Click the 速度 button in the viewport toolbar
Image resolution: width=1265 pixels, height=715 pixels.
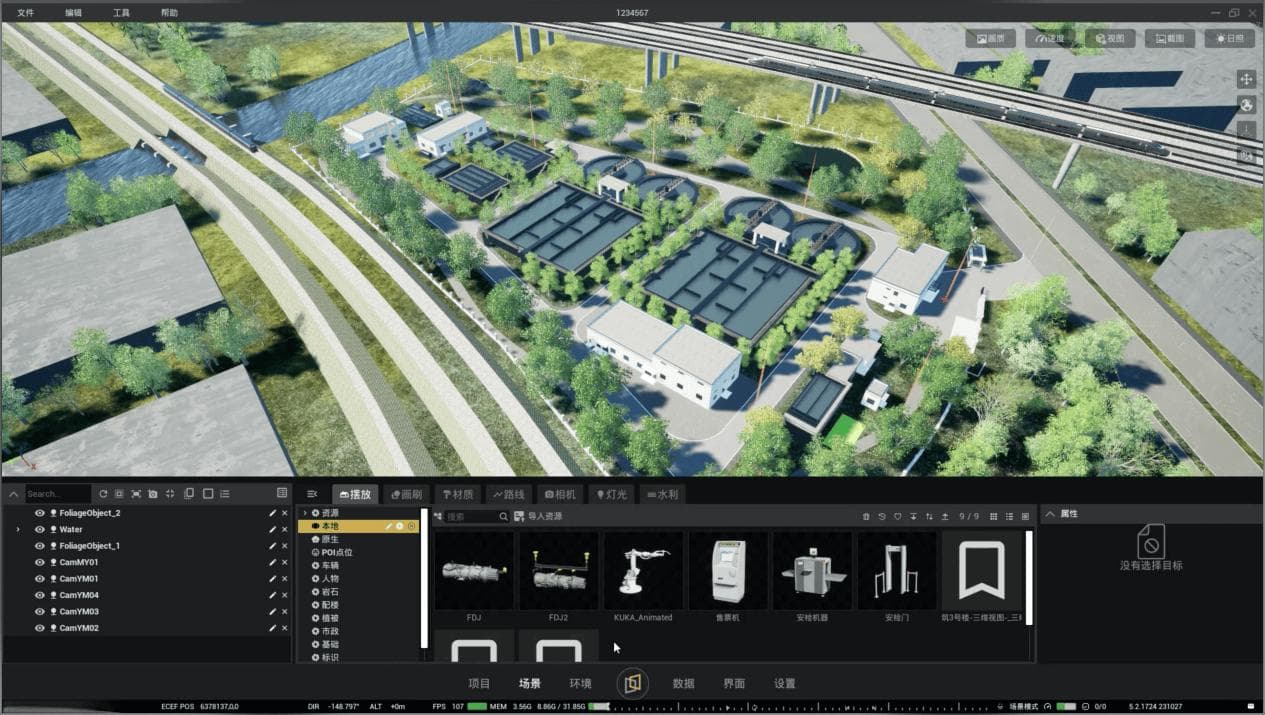coord(1051,38)
